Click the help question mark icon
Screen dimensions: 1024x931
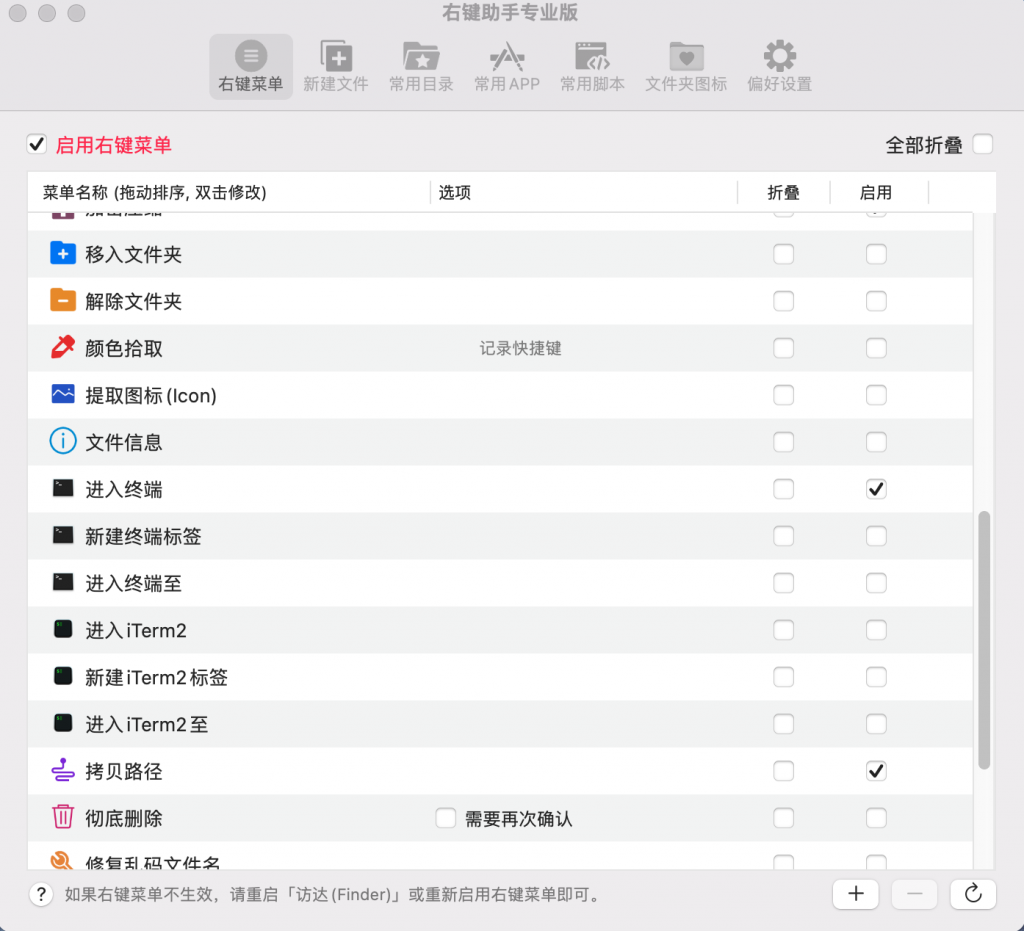pos(41,894)
